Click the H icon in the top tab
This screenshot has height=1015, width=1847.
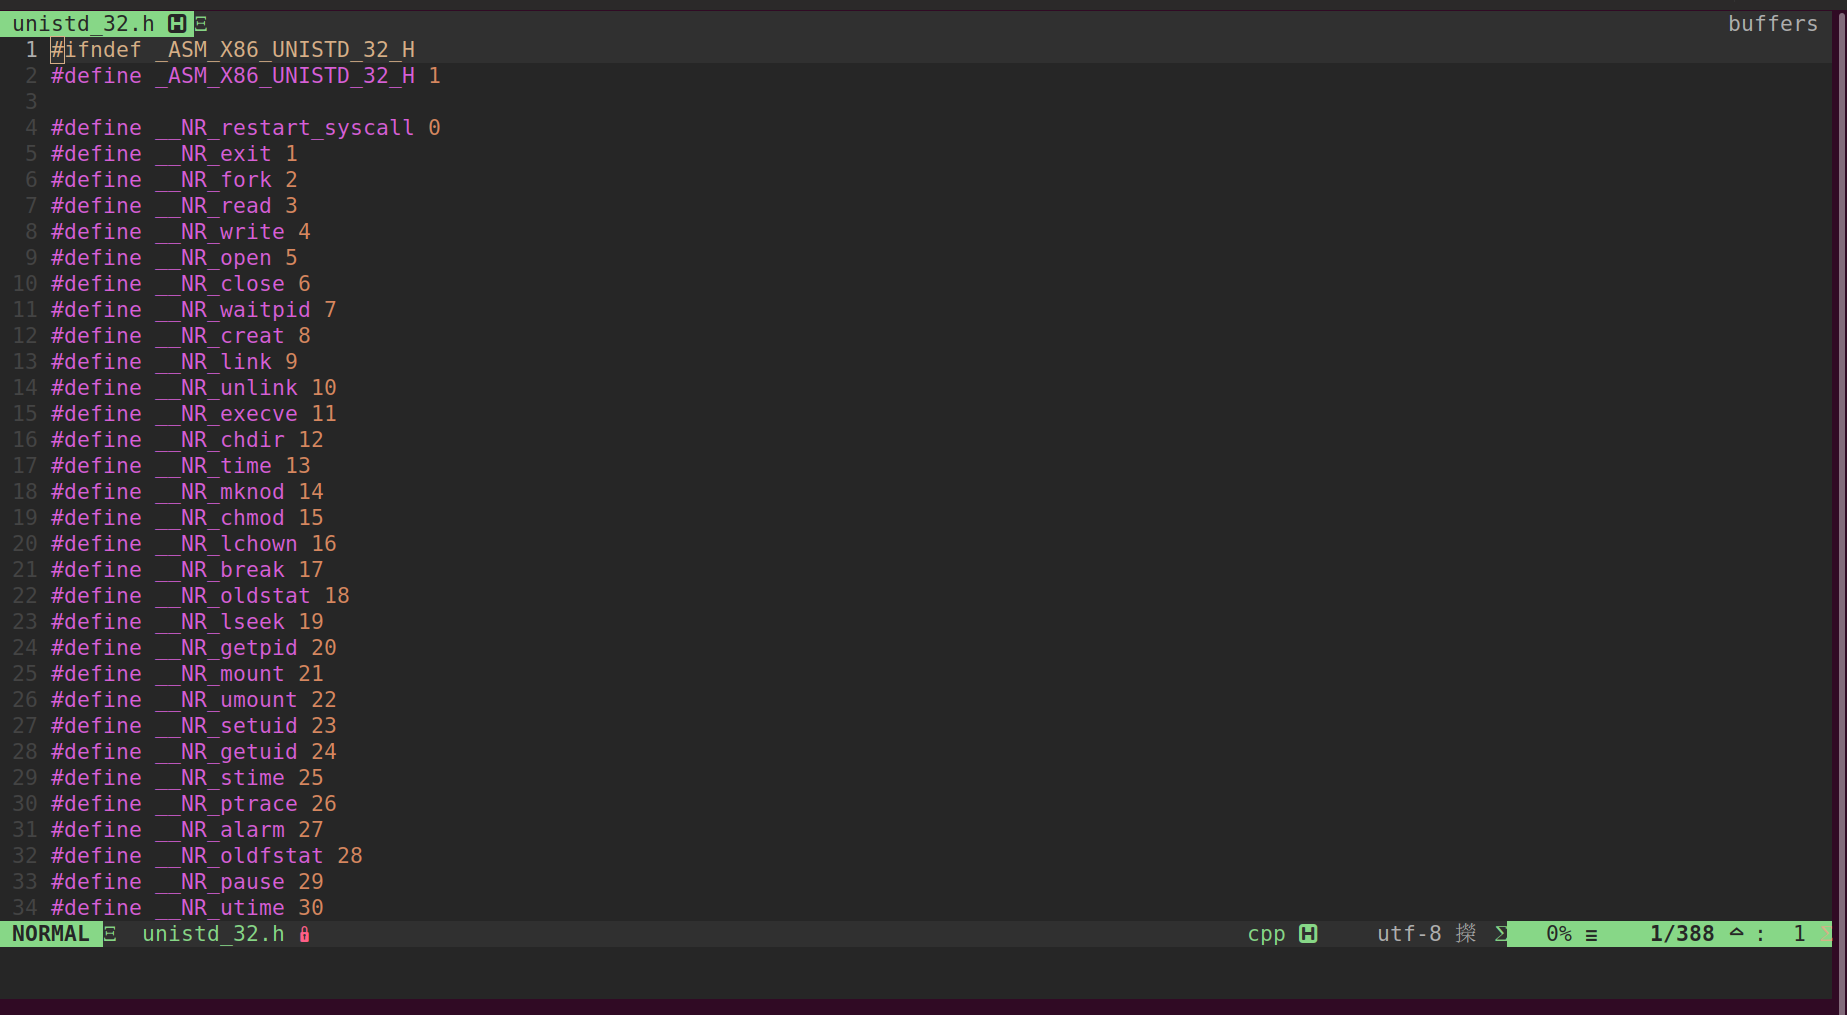point(177,23)
